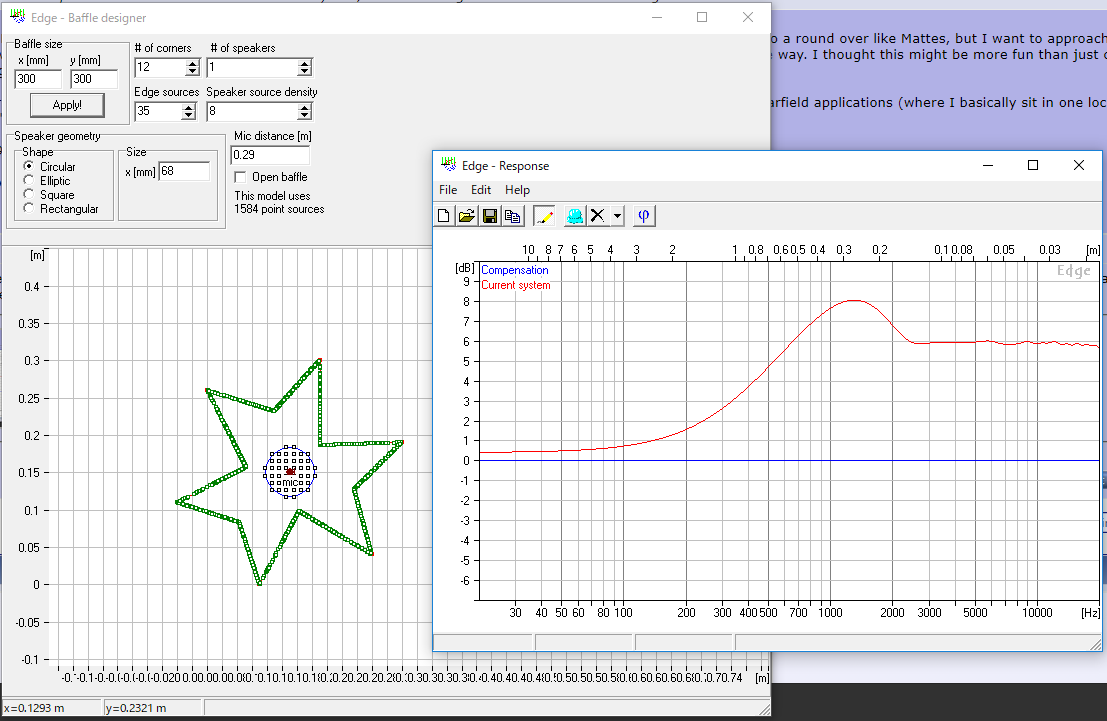1107x721 pixels.
Task: Save response with the floppy disk icon
Action: [490, 216]
